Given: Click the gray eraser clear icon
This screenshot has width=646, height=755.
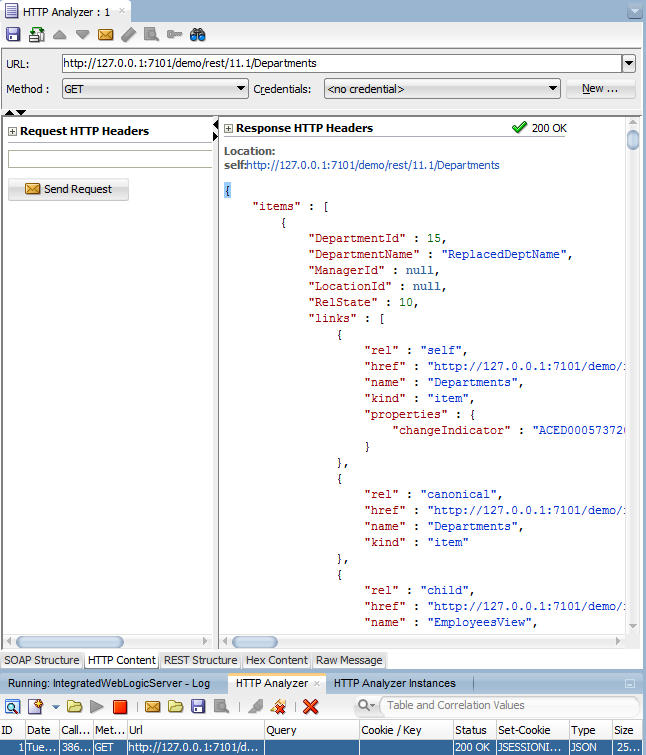Looking at the screenshot, I should [x=129, y=35].
